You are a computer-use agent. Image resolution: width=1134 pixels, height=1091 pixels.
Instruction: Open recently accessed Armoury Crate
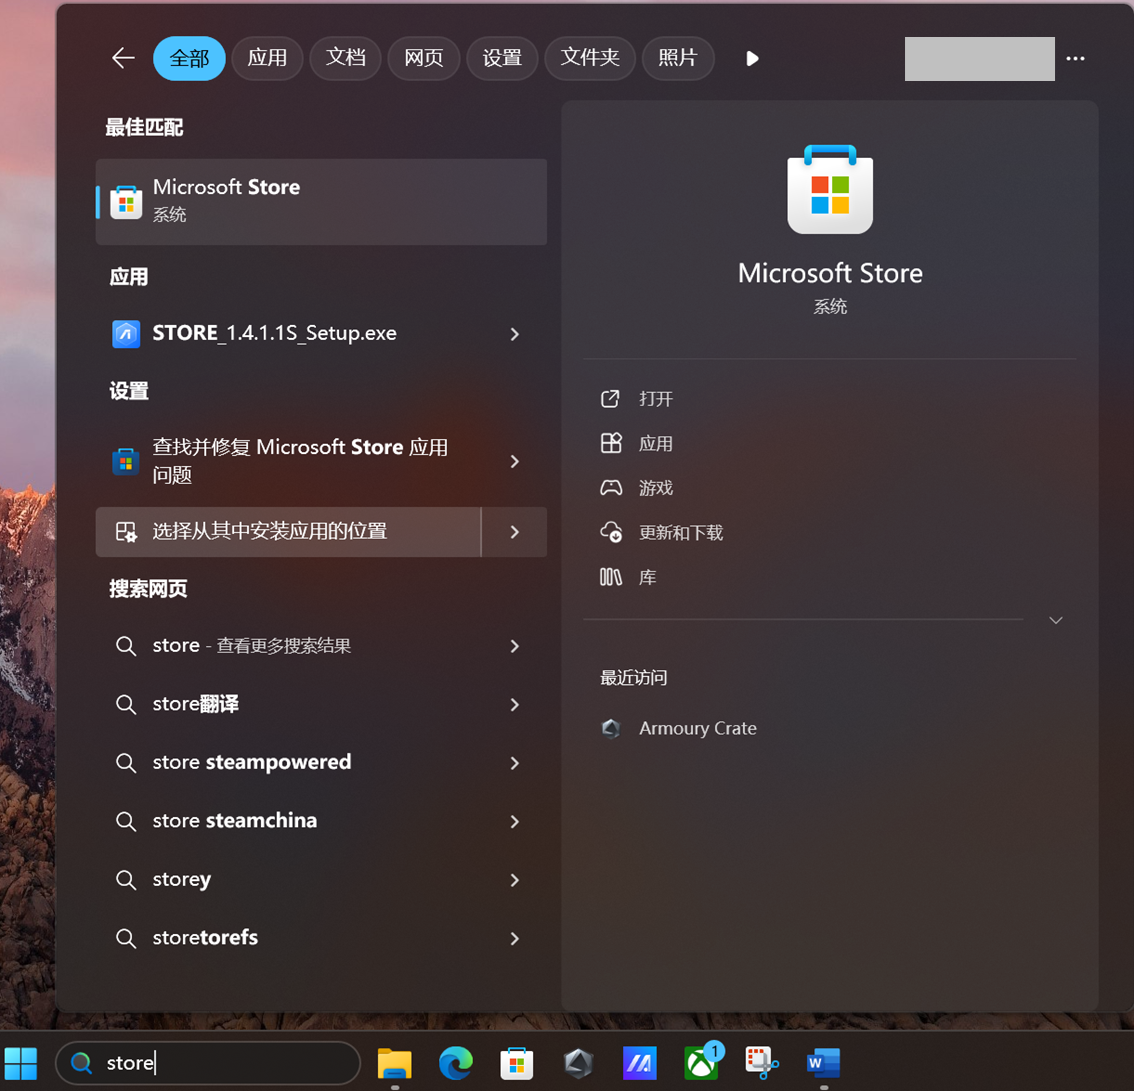[x=678, y=728]
